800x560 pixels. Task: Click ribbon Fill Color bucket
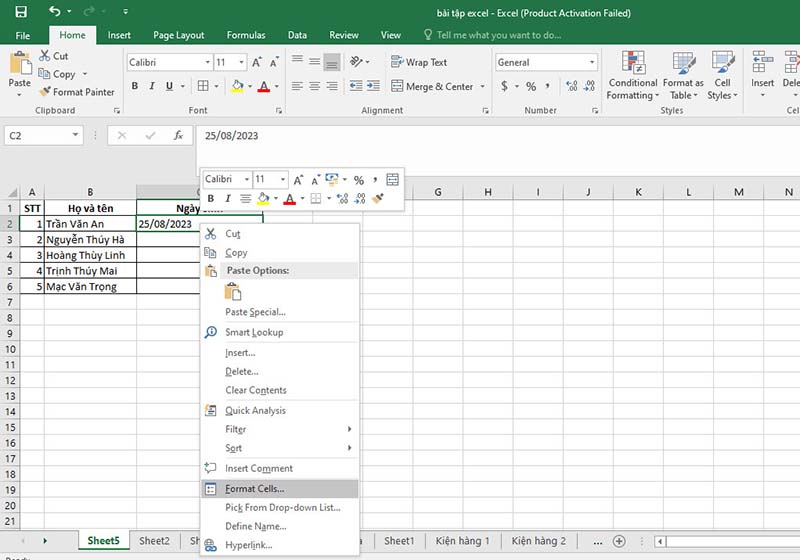click(x=237, y=86)
